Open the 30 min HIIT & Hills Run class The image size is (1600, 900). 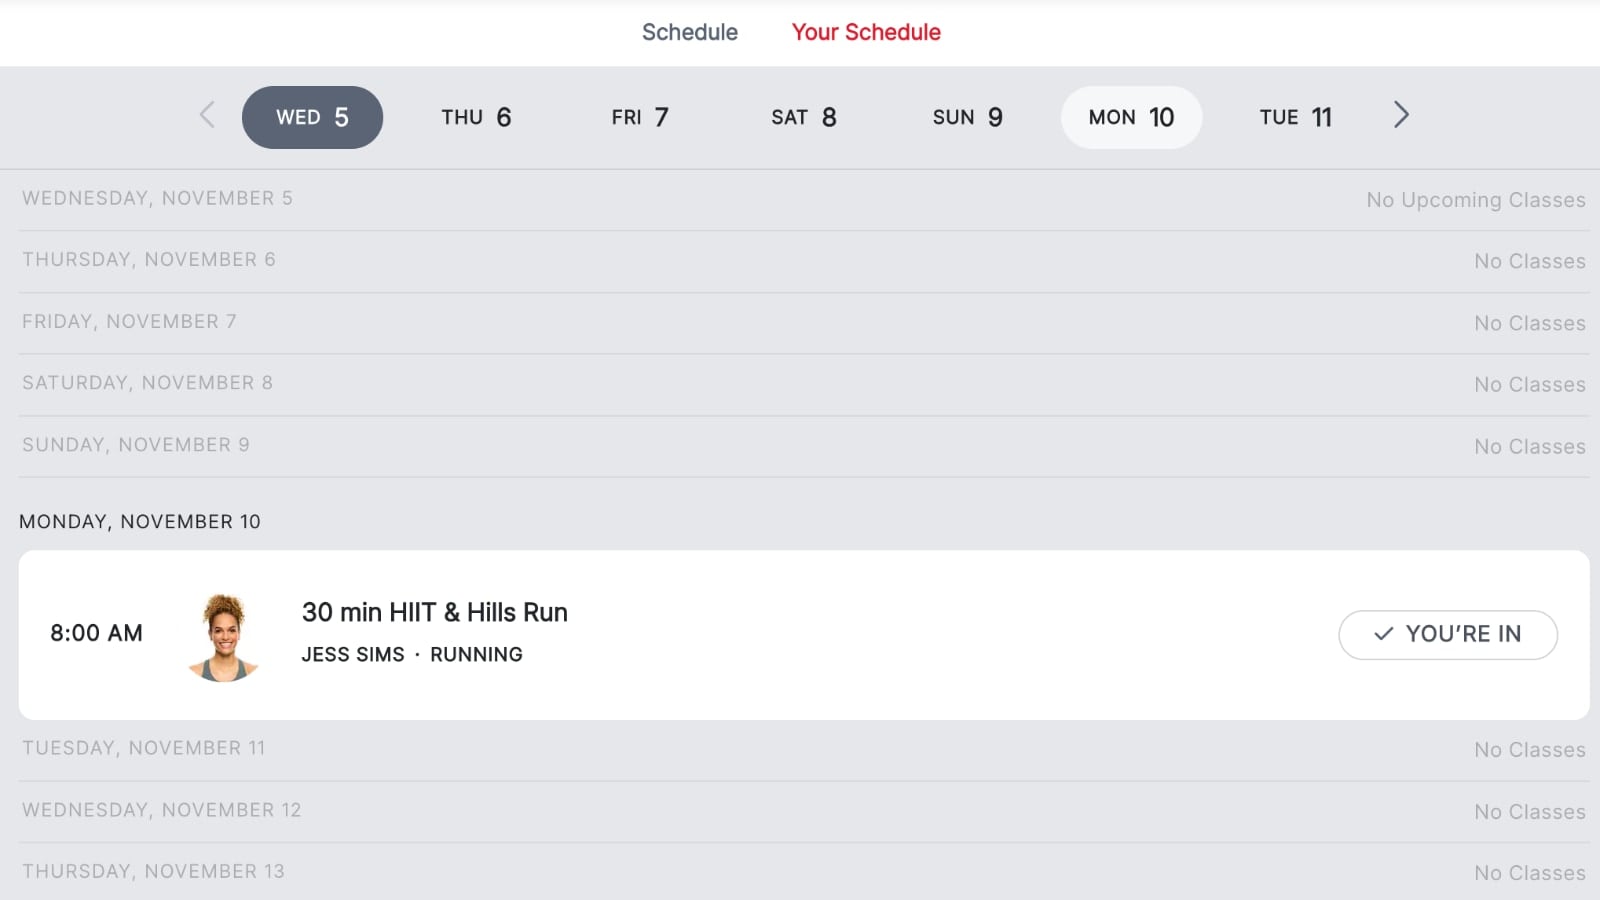click(435, 612)
